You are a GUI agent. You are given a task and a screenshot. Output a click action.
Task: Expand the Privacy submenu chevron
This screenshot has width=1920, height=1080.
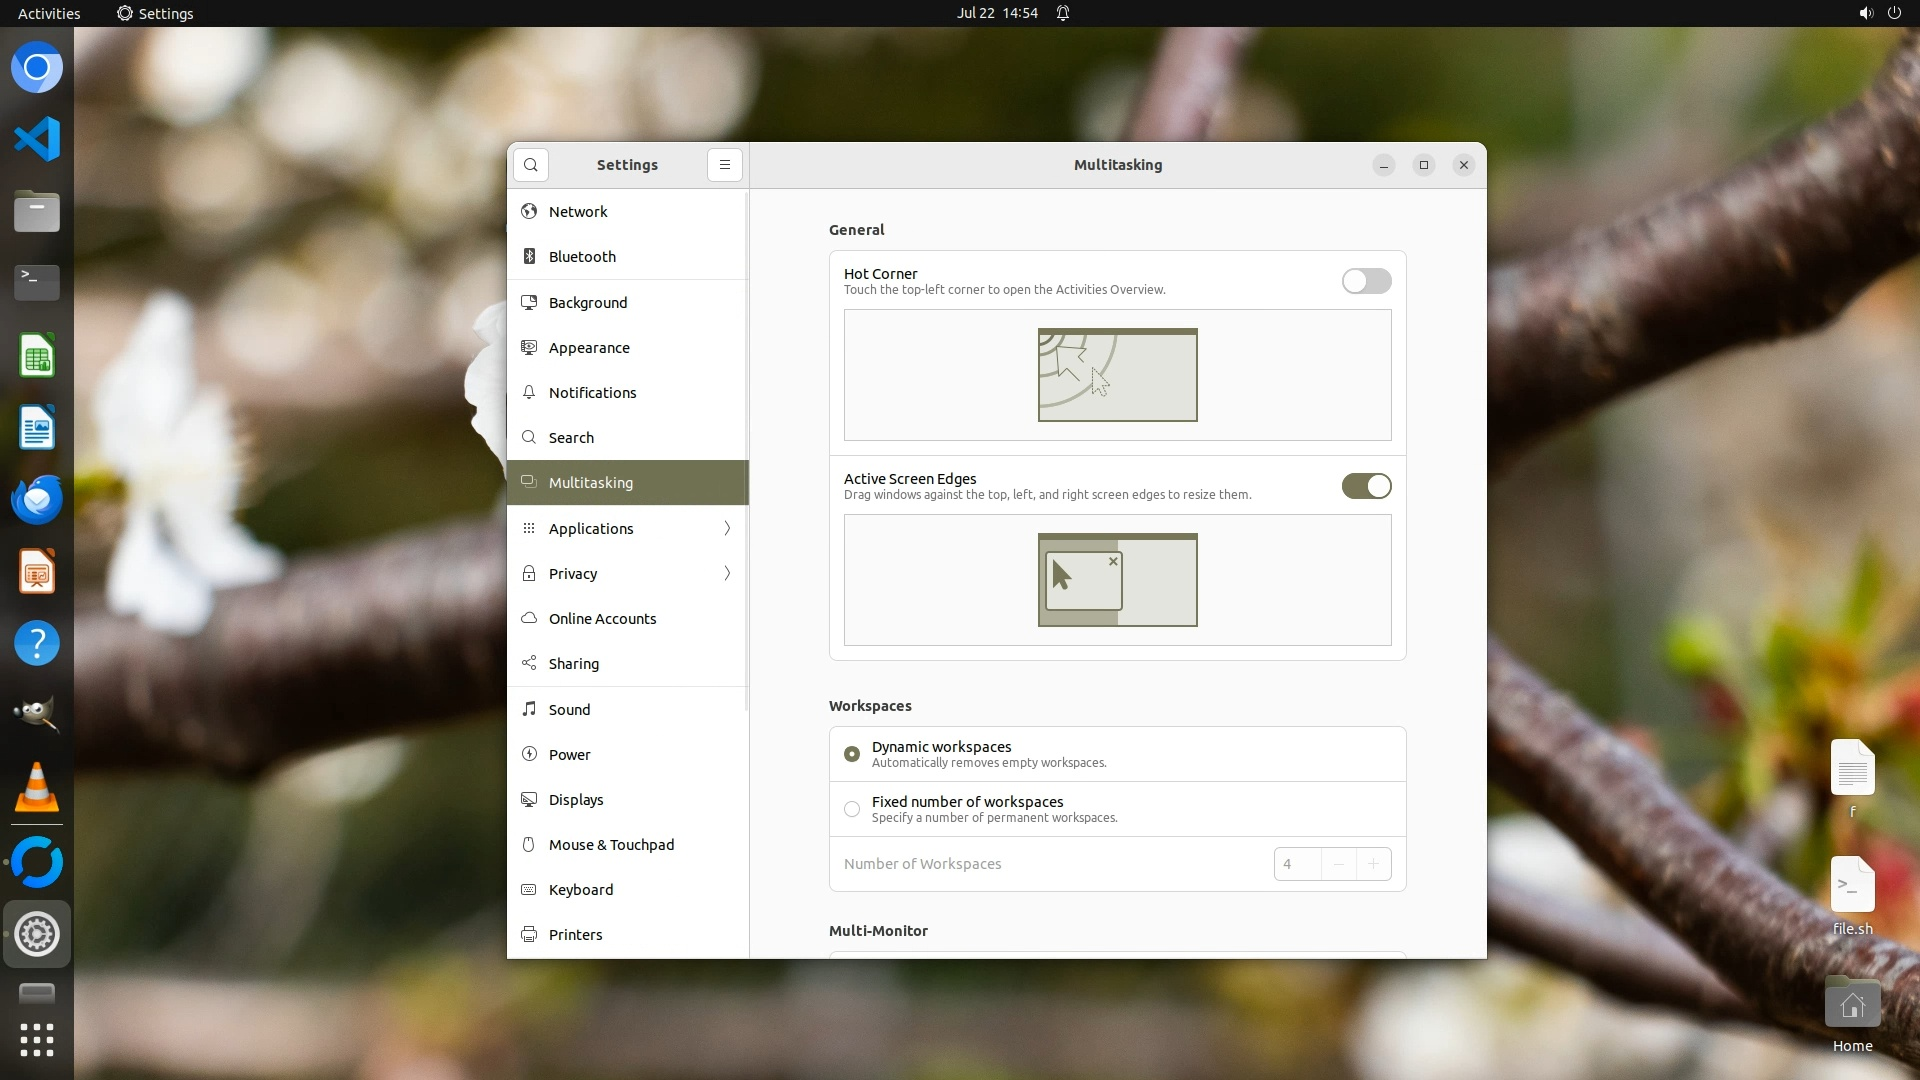tap(727, 574)
